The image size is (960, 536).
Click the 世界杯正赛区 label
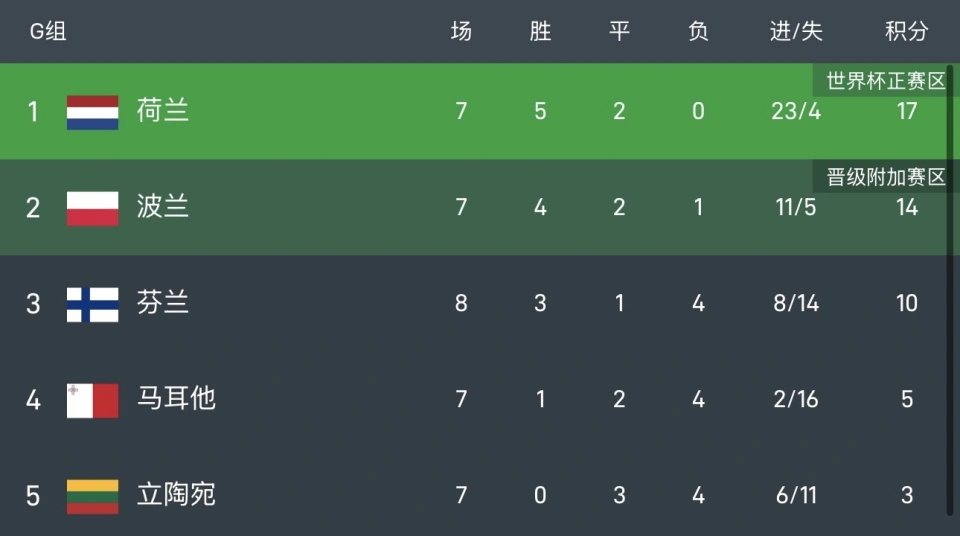pyautogui.click(x=885, y=81)
